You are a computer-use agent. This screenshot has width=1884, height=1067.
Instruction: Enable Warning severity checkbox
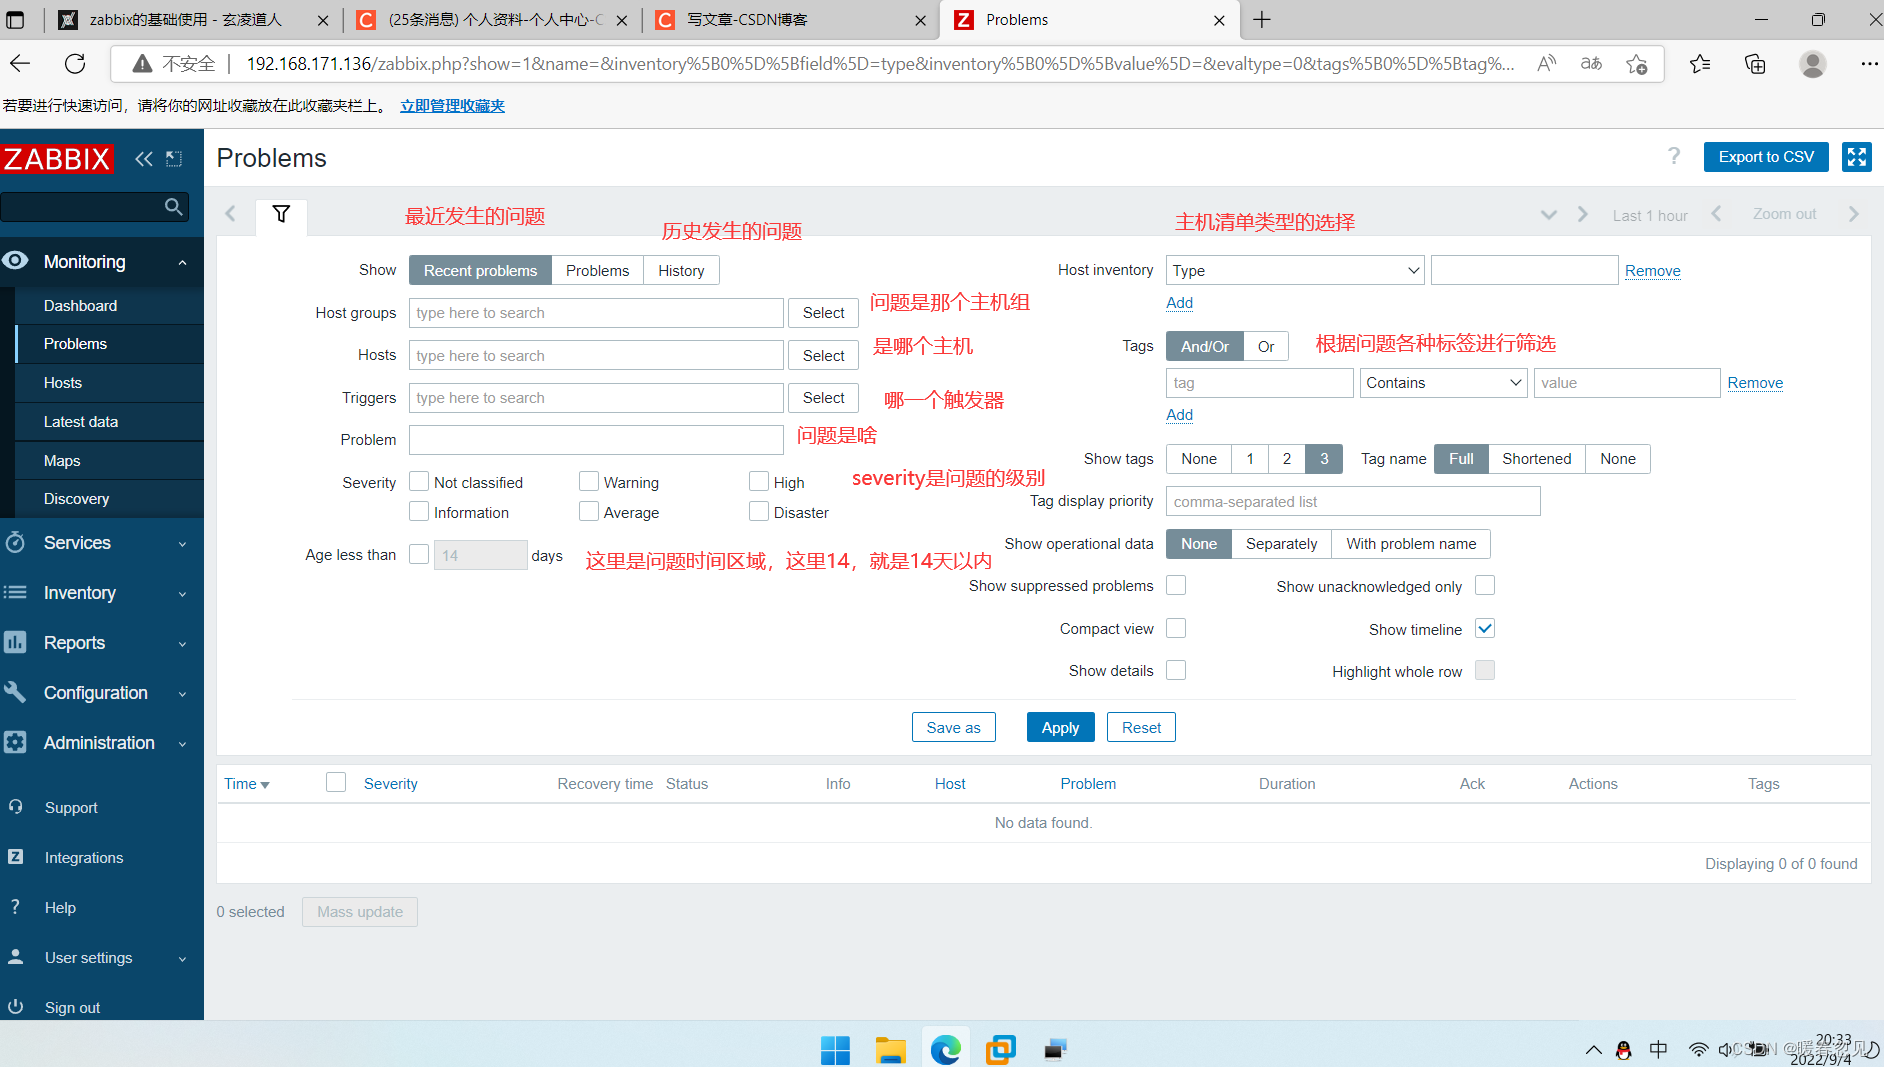[x=589, y=481]
